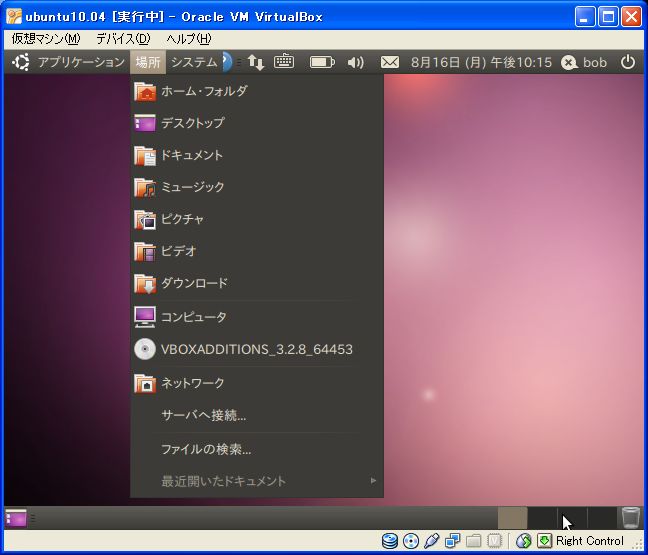Click the power session icon on the panel
The image size is (648, 555).
pos(628,62)
